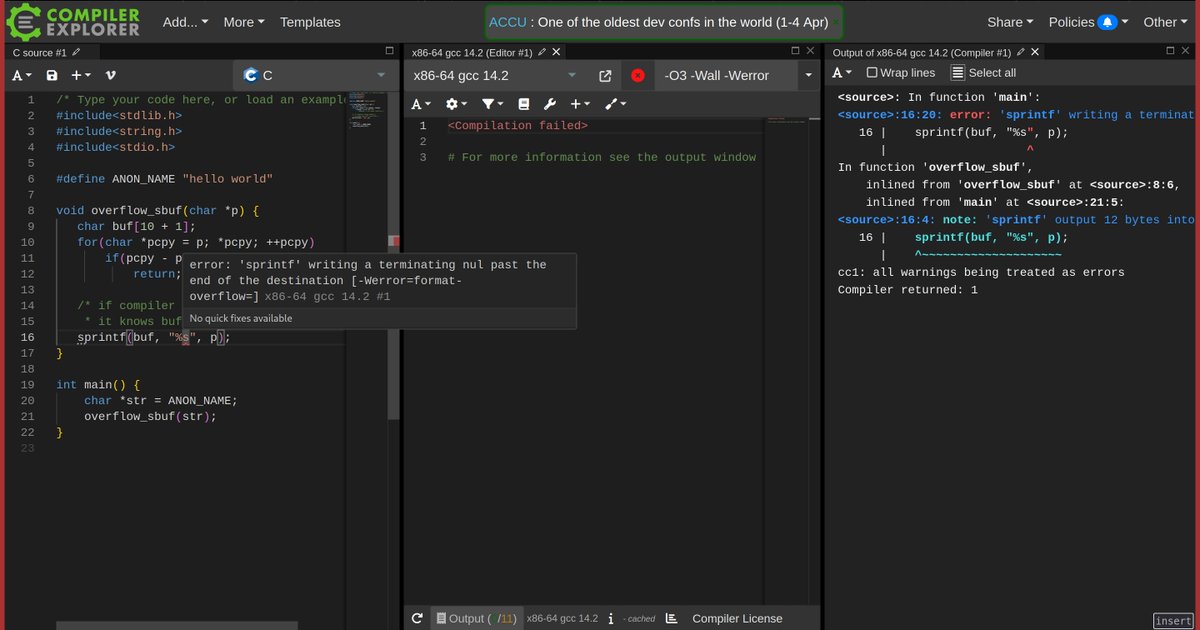Viewport: 1200px width, 630px height.
Task: Open output pane font size dropdown
Action: 843,72
